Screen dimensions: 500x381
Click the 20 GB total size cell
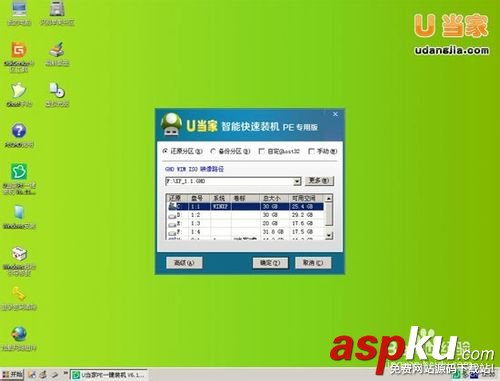(274, 224)
